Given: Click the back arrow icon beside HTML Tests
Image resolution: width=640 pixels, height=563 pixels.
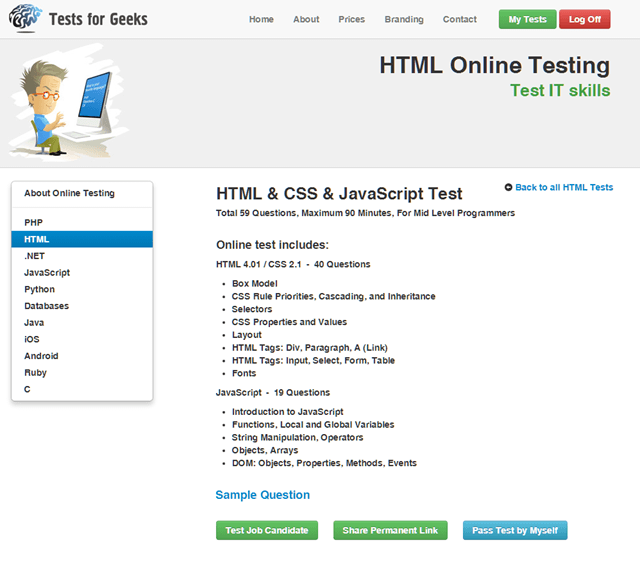Looking at the screenshot, I should pos(508,187).
